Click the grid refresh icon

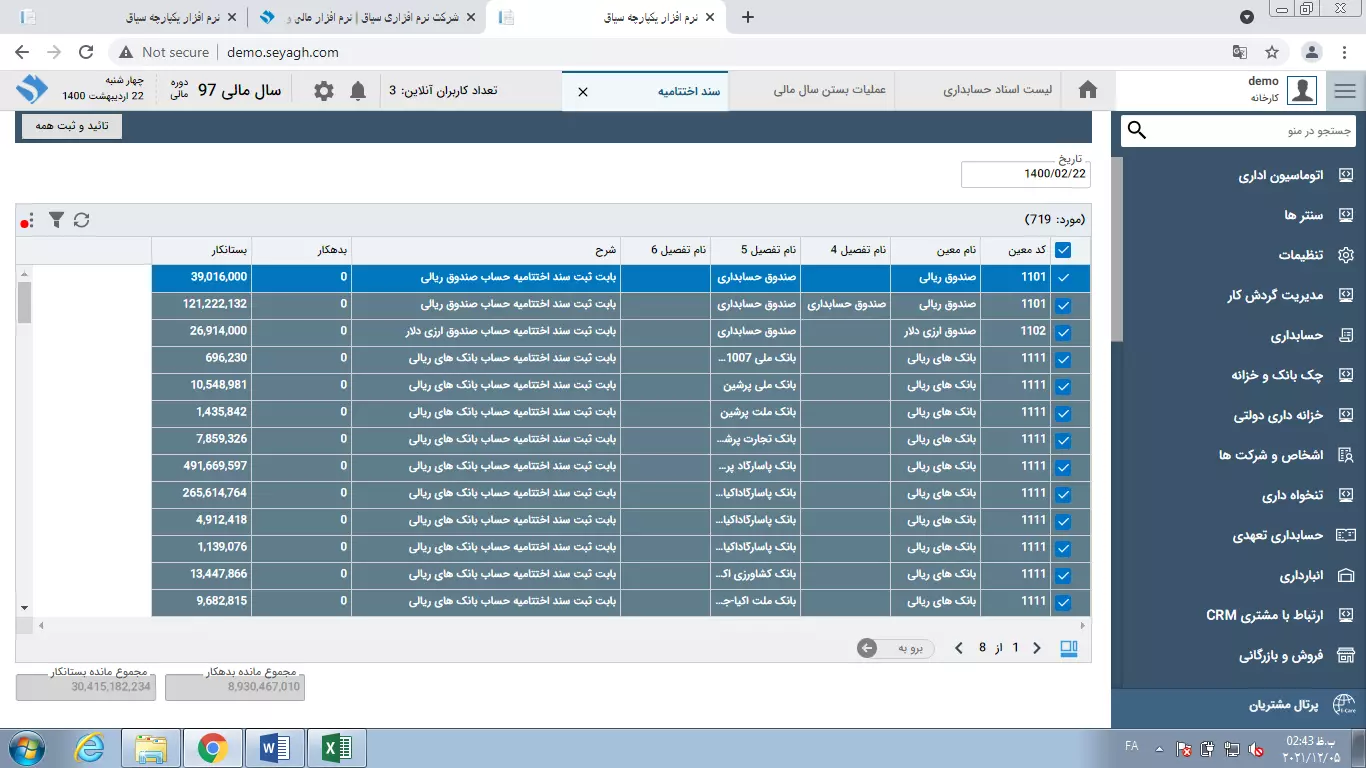click(82, 220)
